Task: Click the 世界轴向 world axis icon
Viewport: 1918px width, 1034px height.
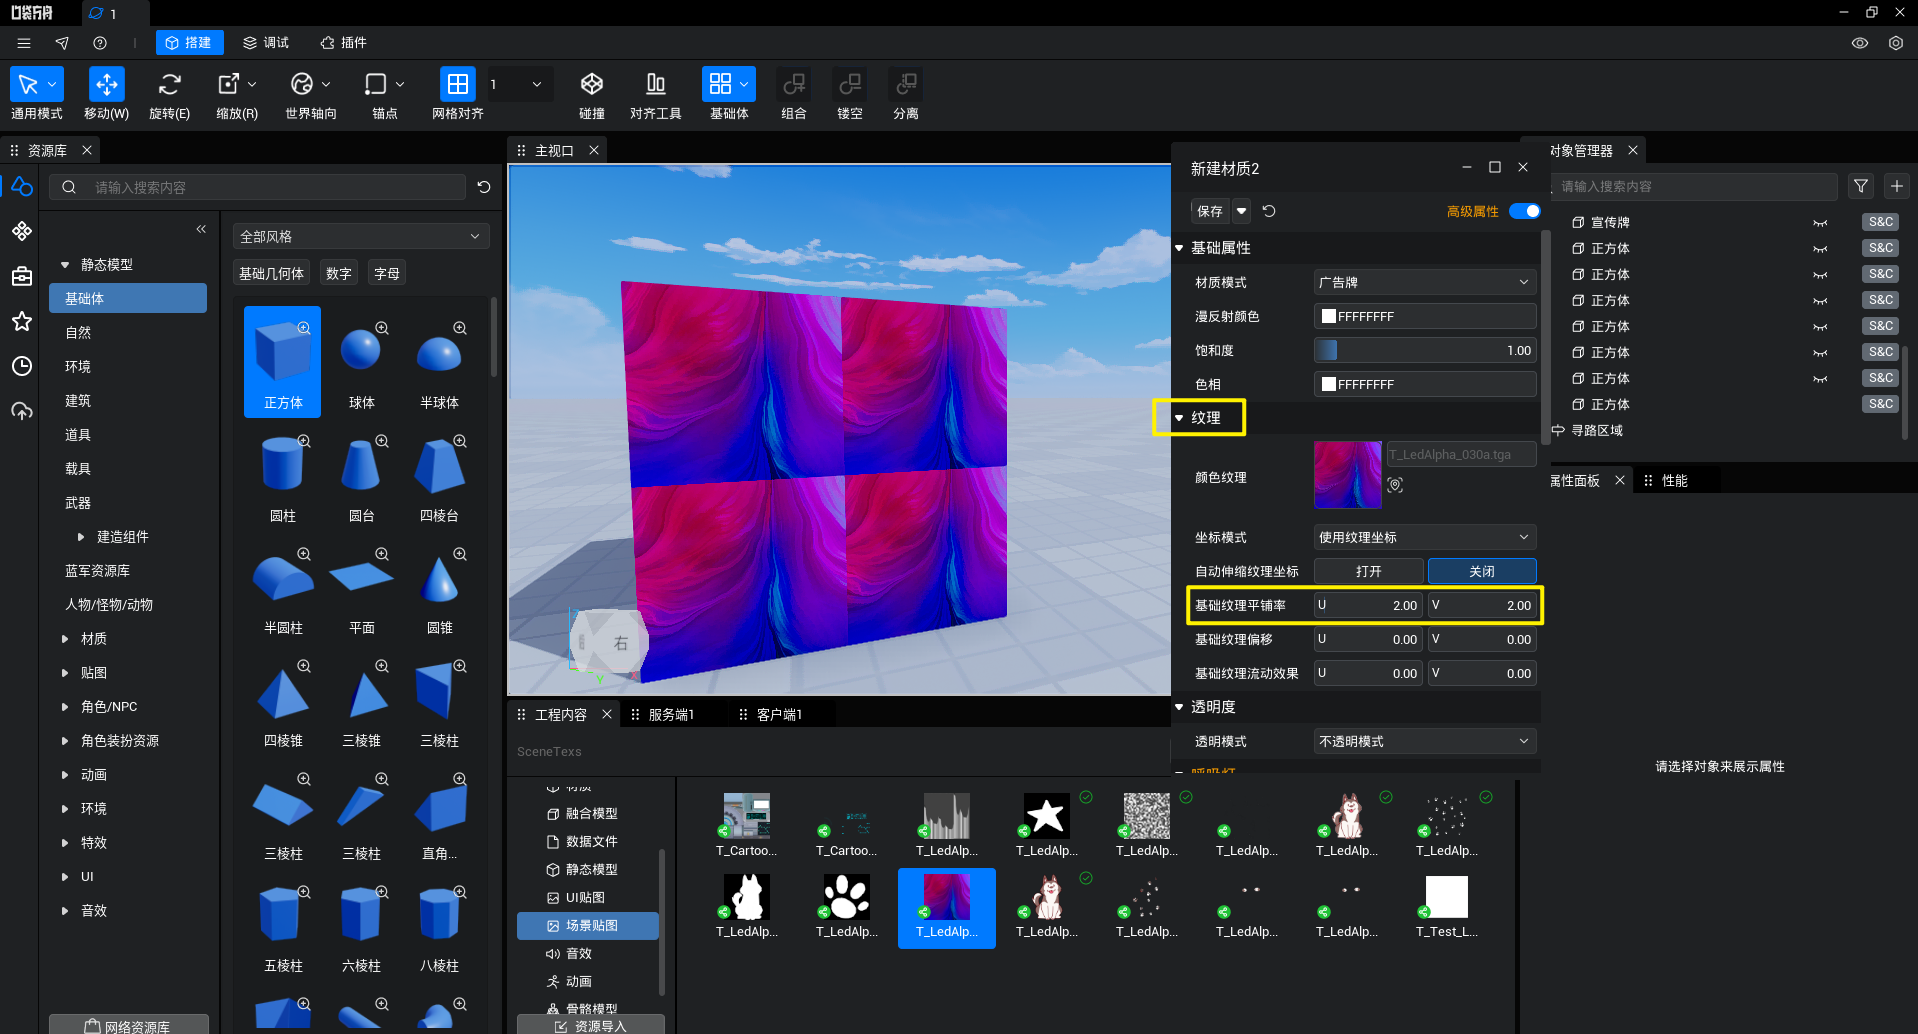Action: [x=302, y=85]
